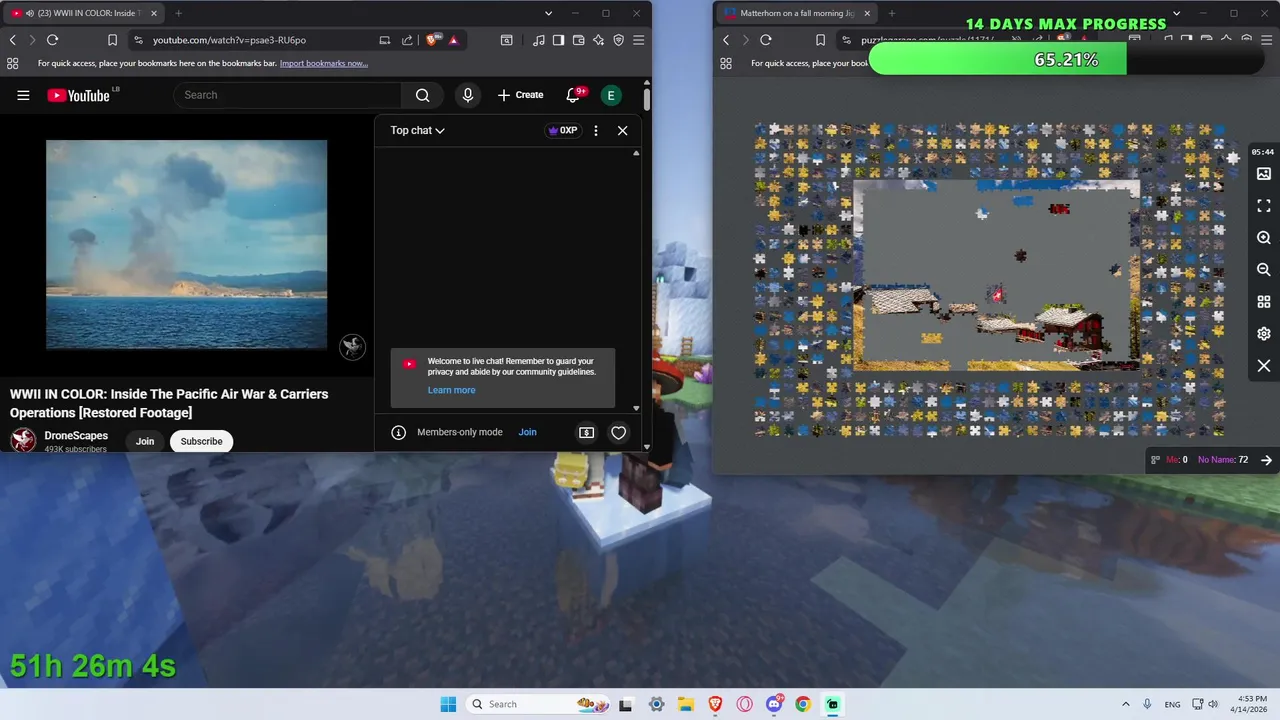Click Learn more in live chat notice

tap(451, 390)
